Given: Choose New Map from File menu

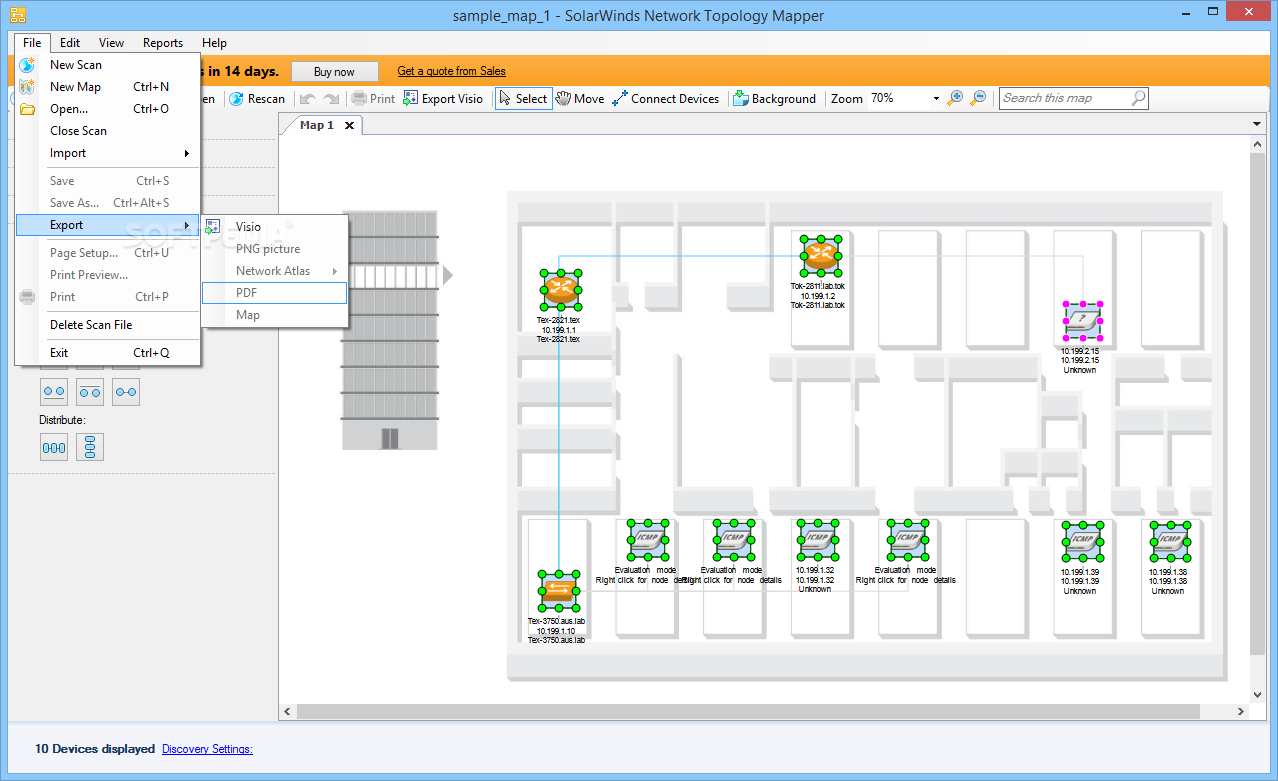Looking at the screenshot, I should 108,87.
